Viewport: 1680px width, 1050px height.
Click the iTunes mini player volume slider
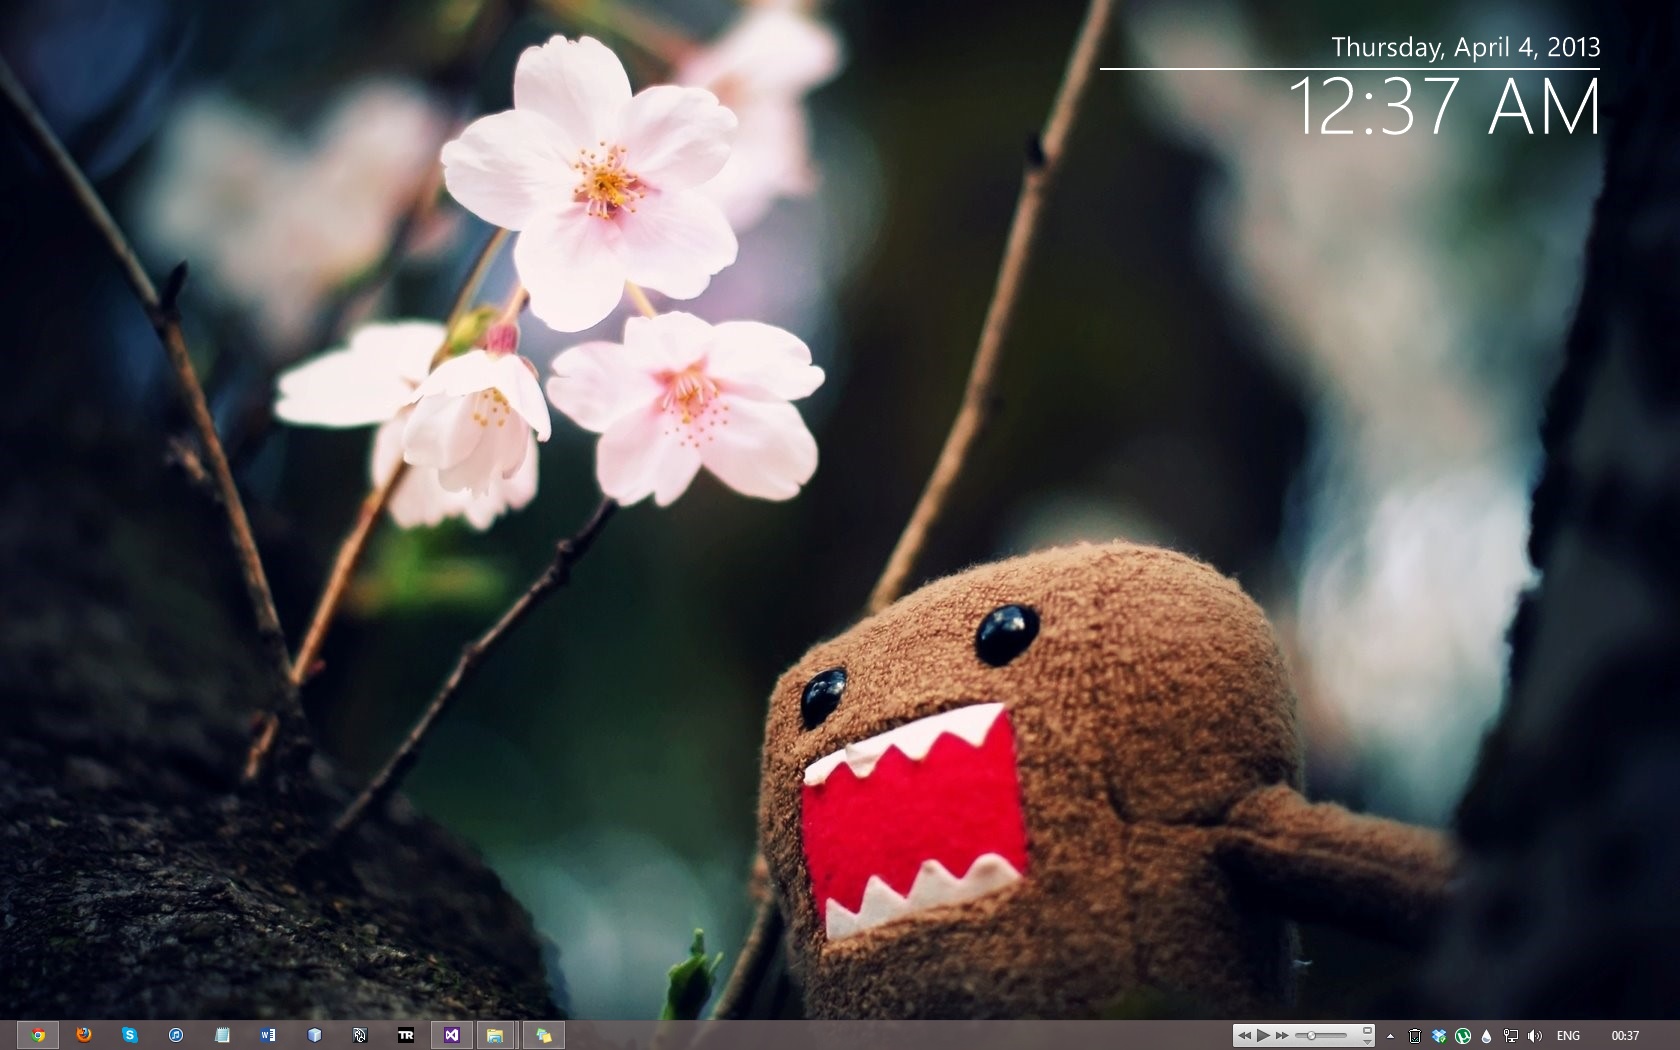(x=1320, y=1035)
